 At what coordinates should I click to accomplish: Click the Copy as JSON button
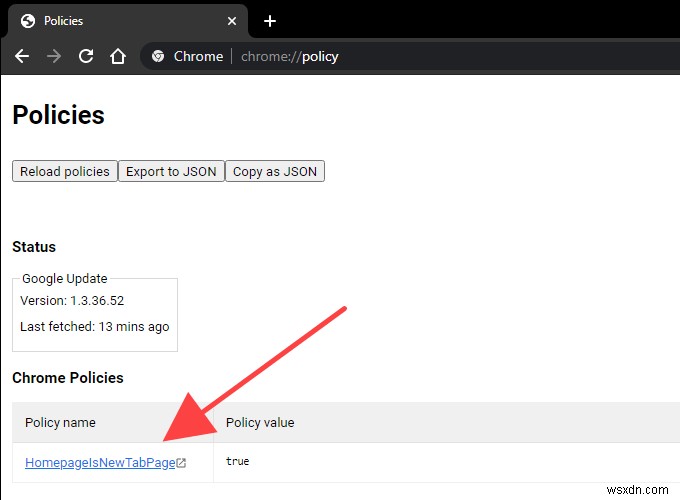point(275,171)
